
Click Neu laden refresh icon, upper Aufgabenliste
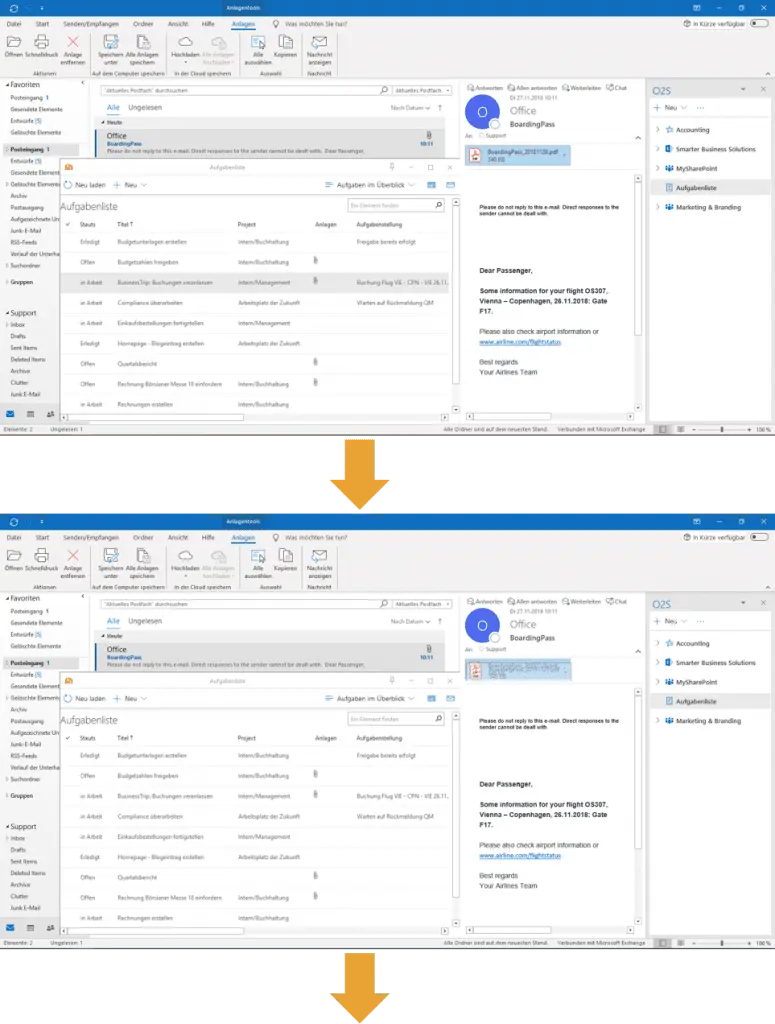pos(68,185)
